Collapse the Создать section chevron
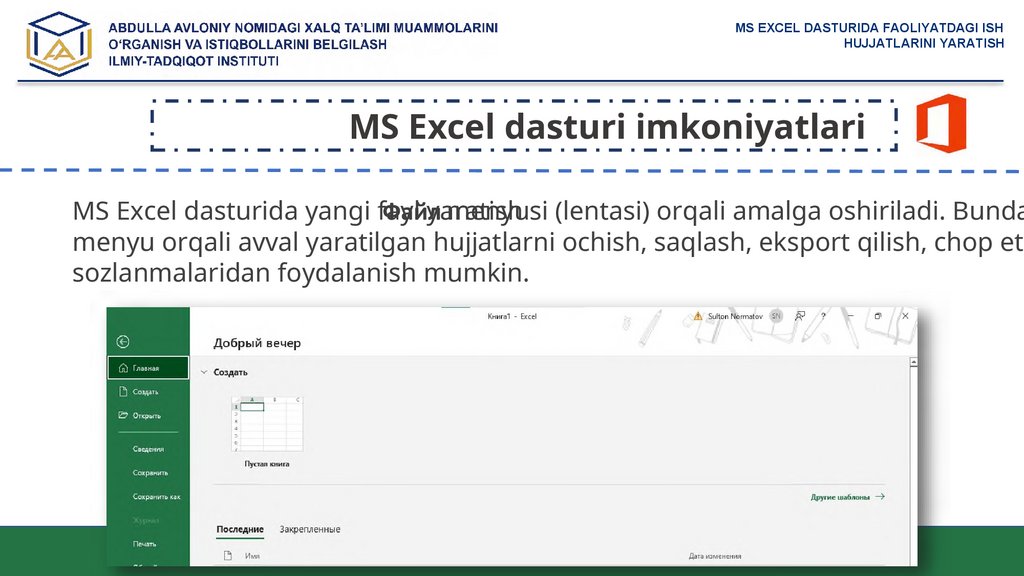This screenshot has height=576, width=1024. click(204, 372)
